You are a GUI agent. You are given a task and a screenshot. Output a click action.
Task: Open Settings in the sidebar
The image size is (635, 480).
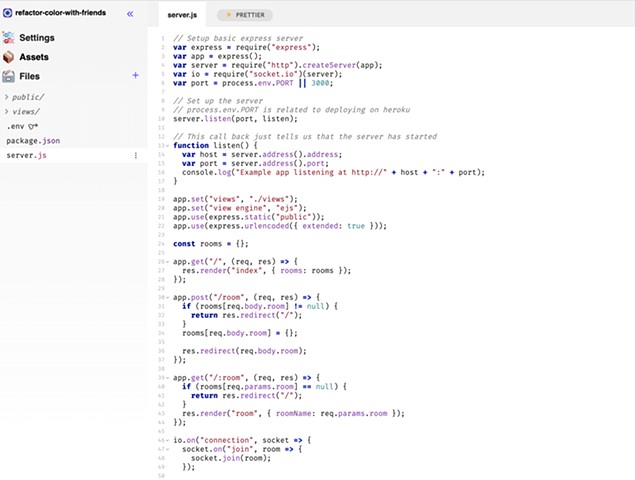click(36, 38)
